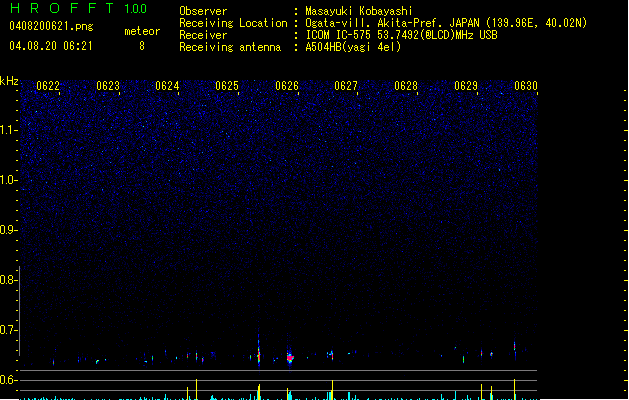Click the 0.7 frequency axis label
Image resolution: width=629 pixels, height=400 pixels.
[x=8, y=330]
